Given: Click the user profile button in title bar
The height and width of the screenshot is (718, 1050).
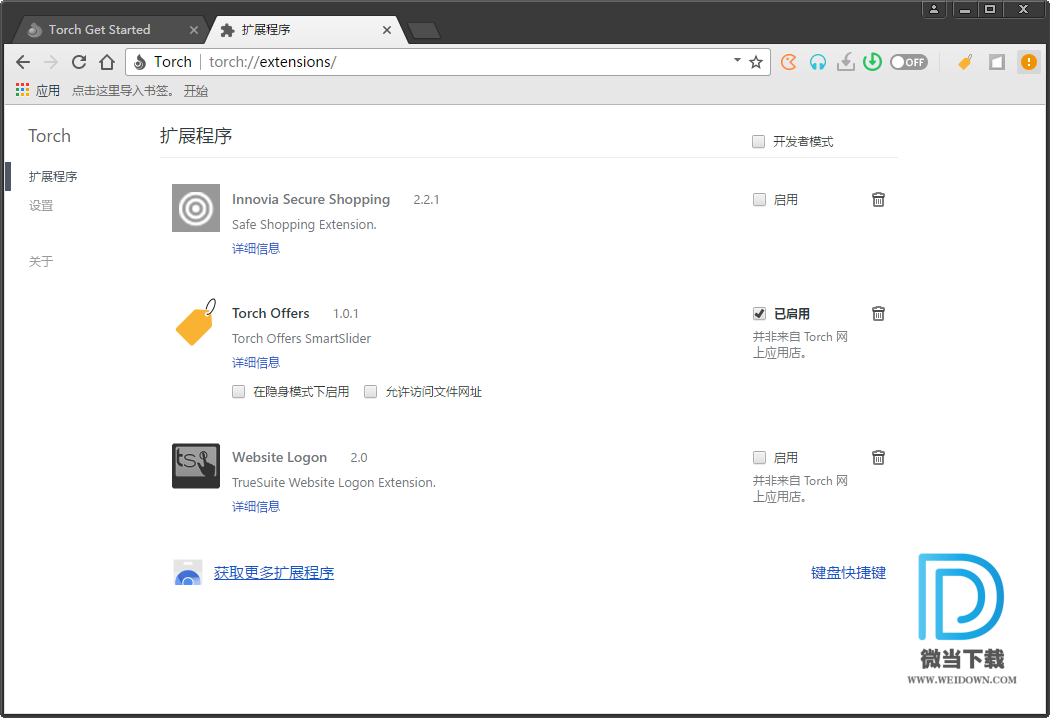Looking at the screenshot, I should tap(933, 9).
